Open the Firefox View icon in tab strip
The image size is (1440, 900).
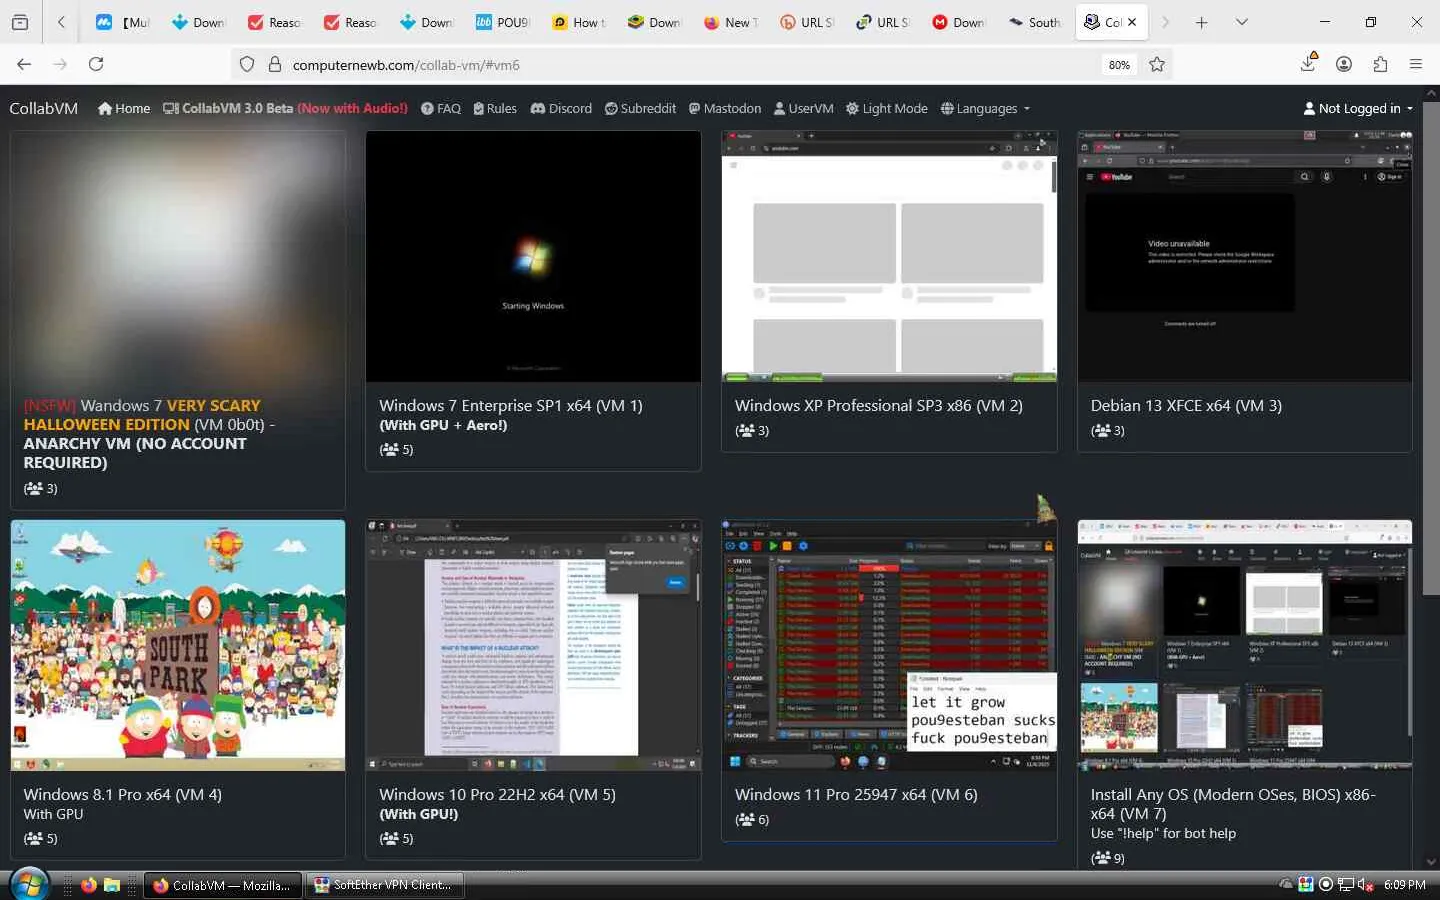click(20, 22)
